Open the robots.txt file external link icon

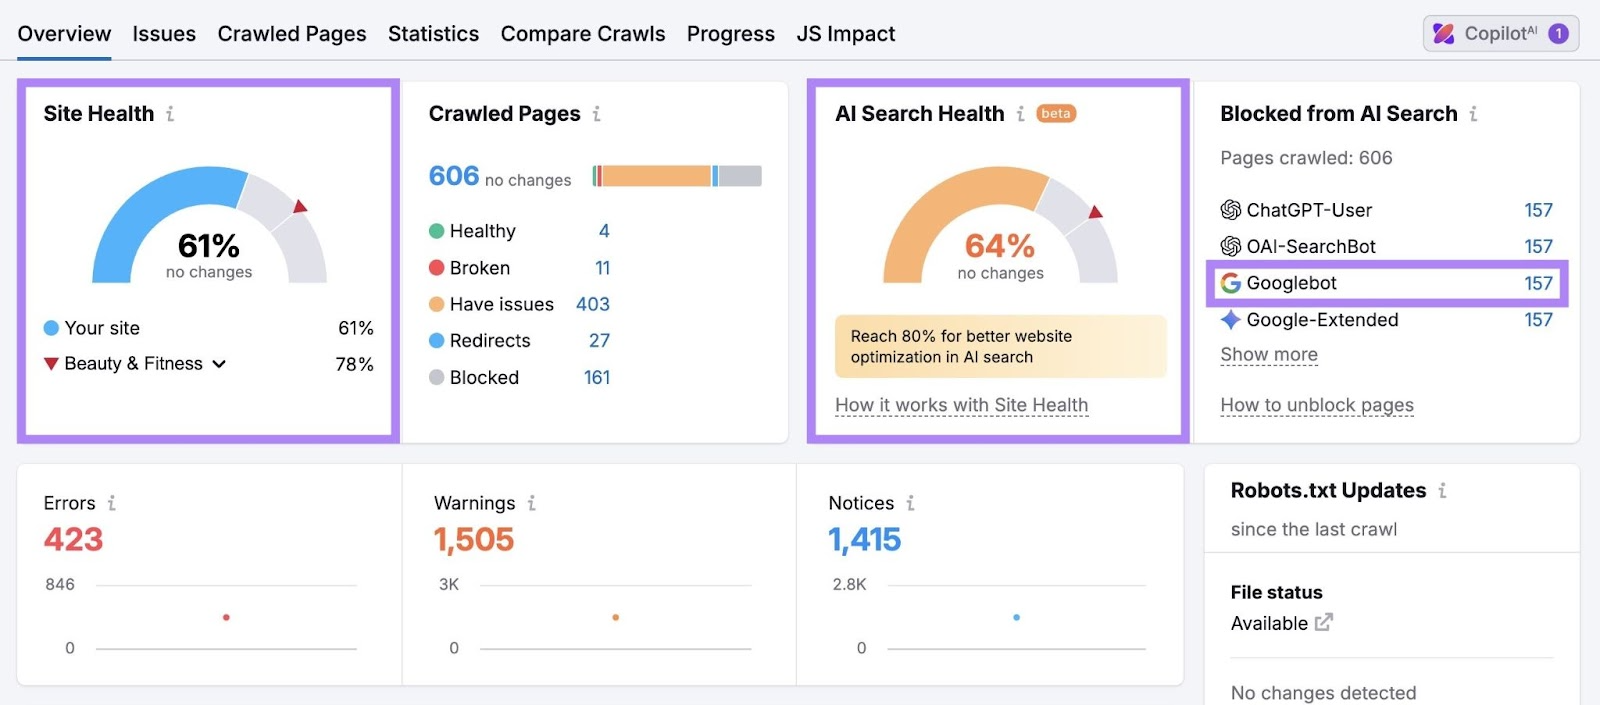[1323, 623]
